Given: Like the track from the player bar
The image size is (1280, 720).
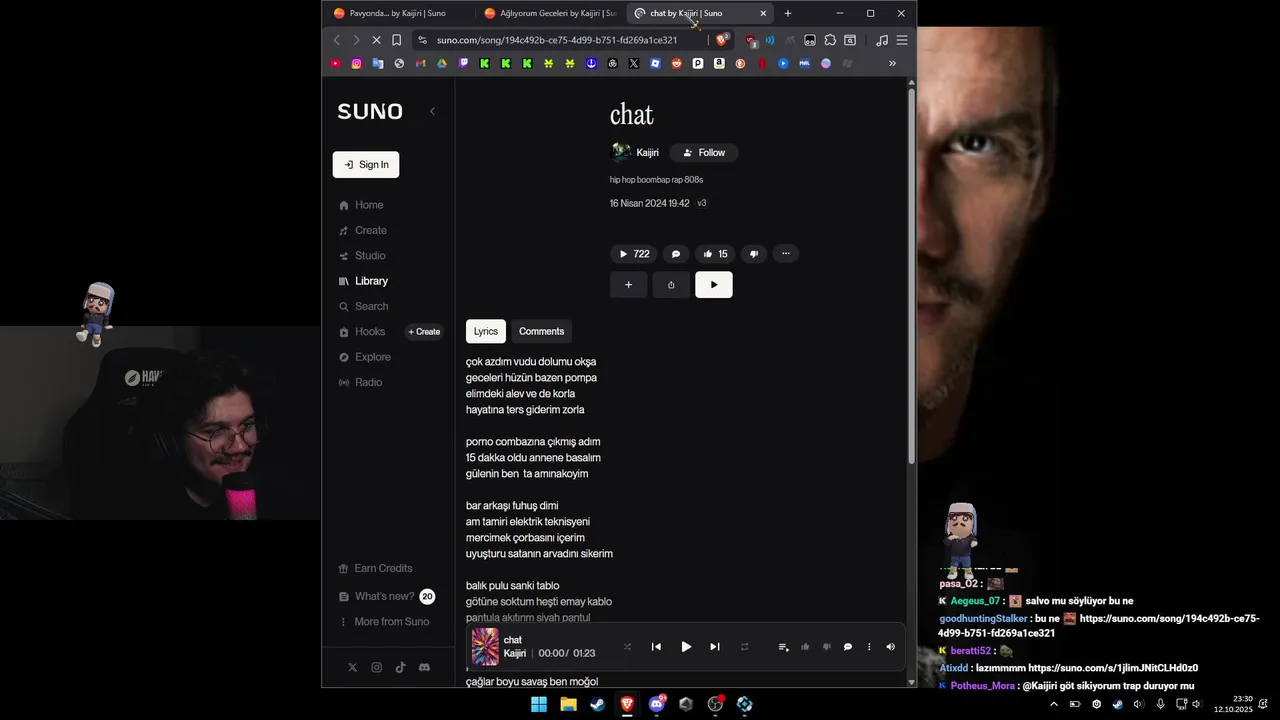Looking at the screenshot, I should pos(805,647).
